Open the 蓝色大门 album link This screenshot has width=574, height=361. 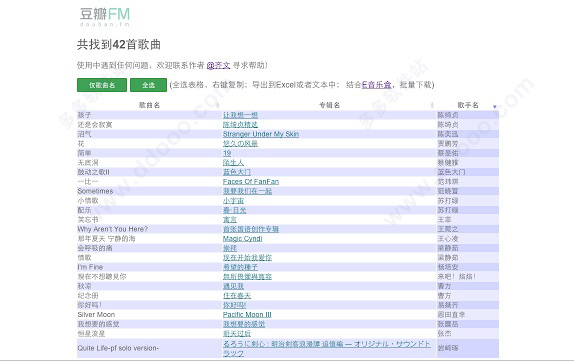coord(237,172)
